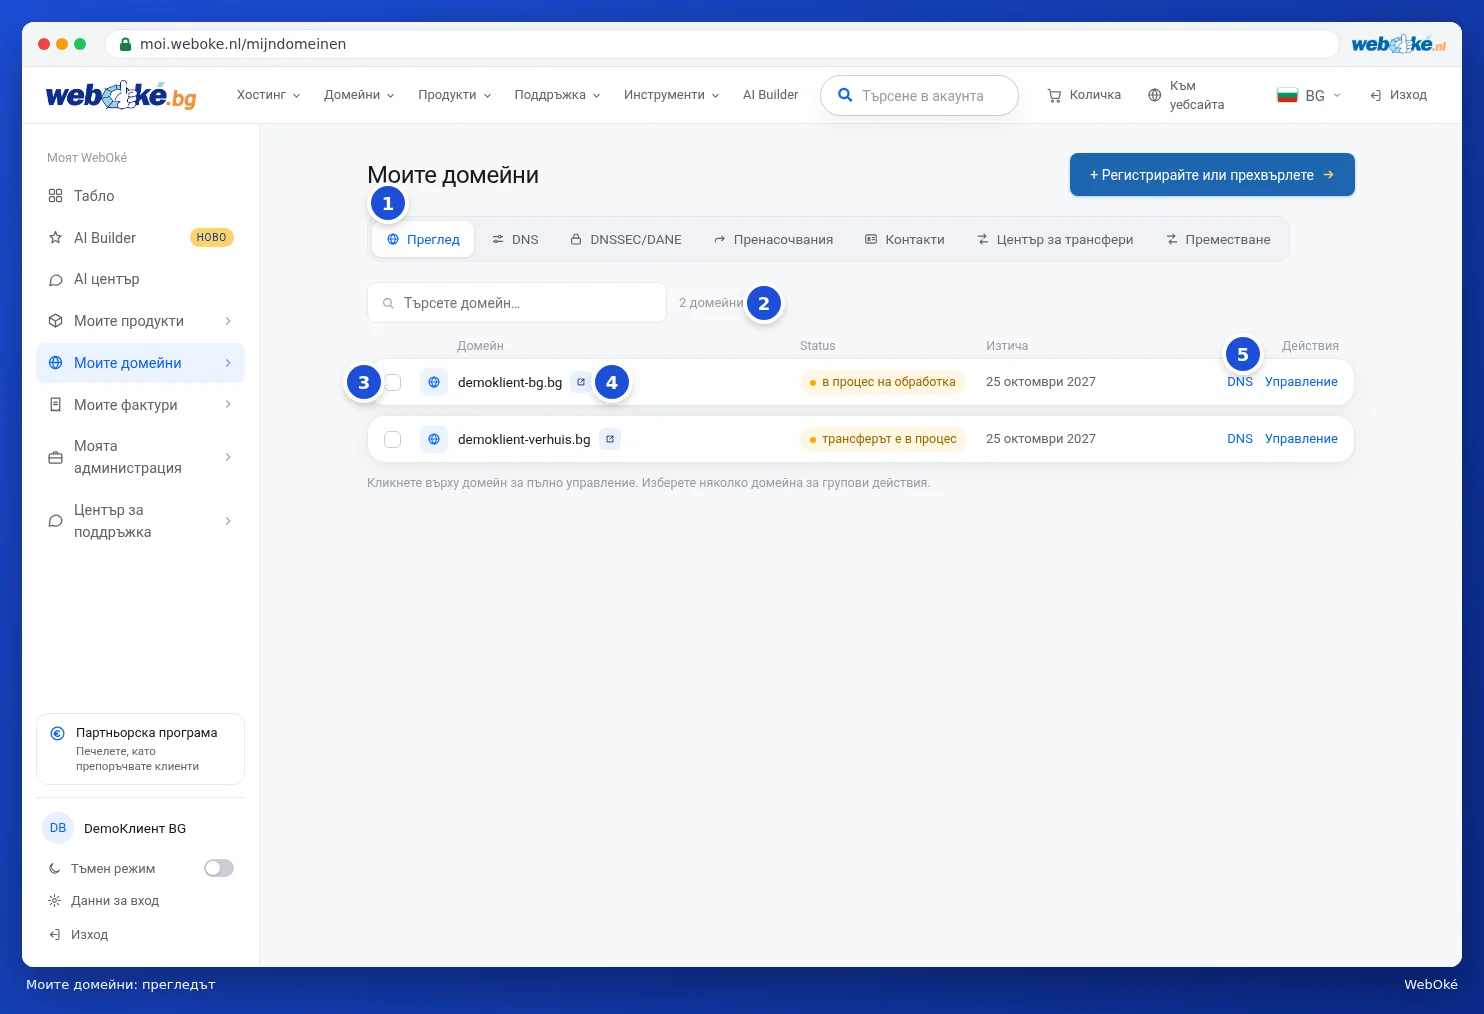This screenshot has width=1484, height=1014.
Task: Click the globe icon of demoklient-bg.bg row
Action: coord(434,382)
